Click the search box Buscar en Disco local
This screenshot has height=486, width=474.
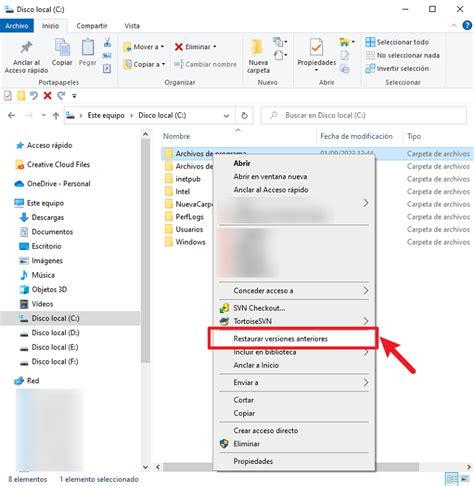pyautogui.click(x=364, y=115)
